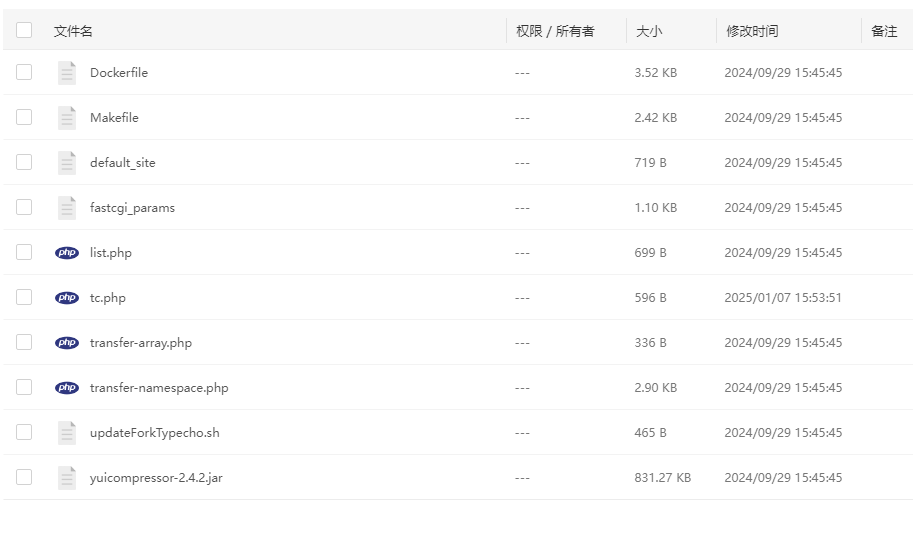The width and height of the screenshot is (913, 542).
Task: Click the Dockerfile file icon
Action: coord(67,73)
